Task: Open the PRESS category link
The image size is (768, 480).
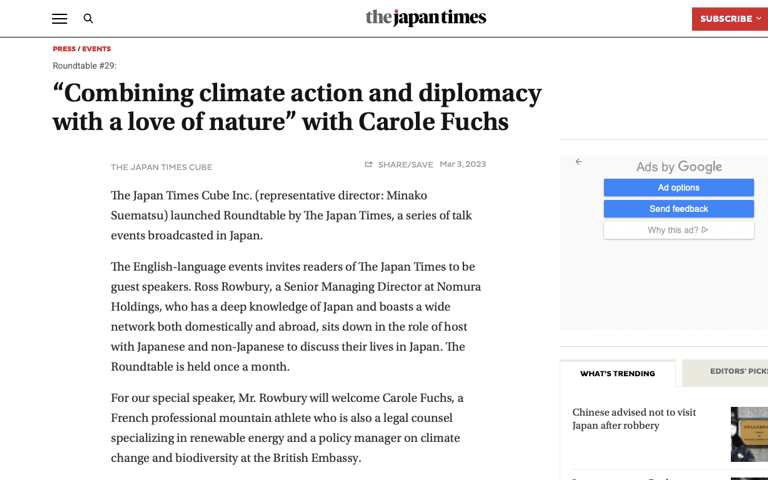Action: (64, 48)
